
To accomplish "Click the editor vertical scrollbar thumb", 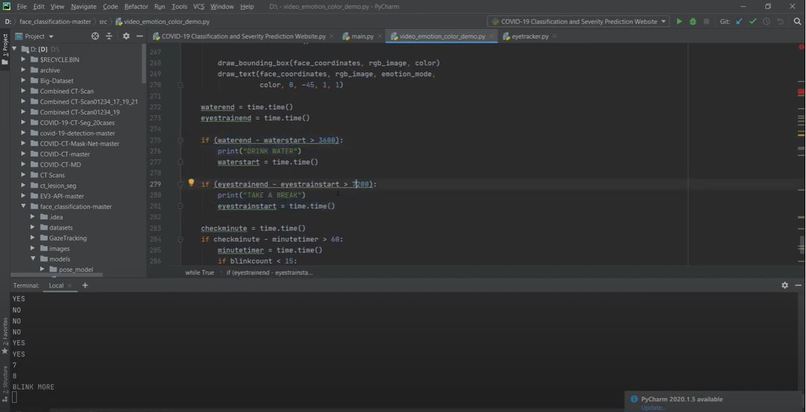I will click(x=802, y=244).
